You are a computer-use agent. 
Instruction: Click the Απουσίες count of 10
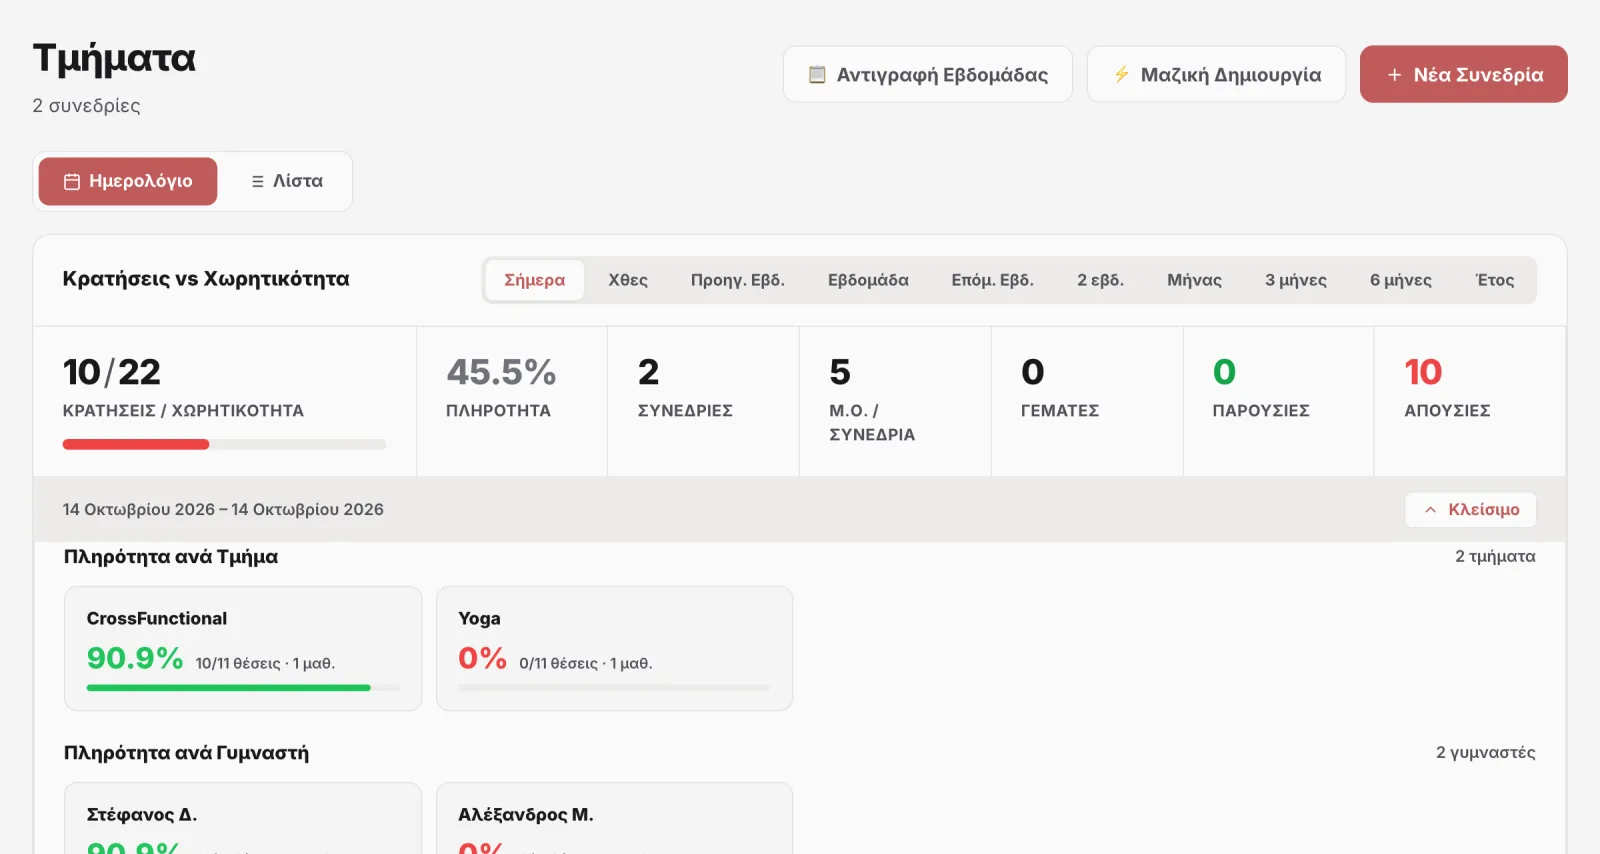click(1423, 373)
